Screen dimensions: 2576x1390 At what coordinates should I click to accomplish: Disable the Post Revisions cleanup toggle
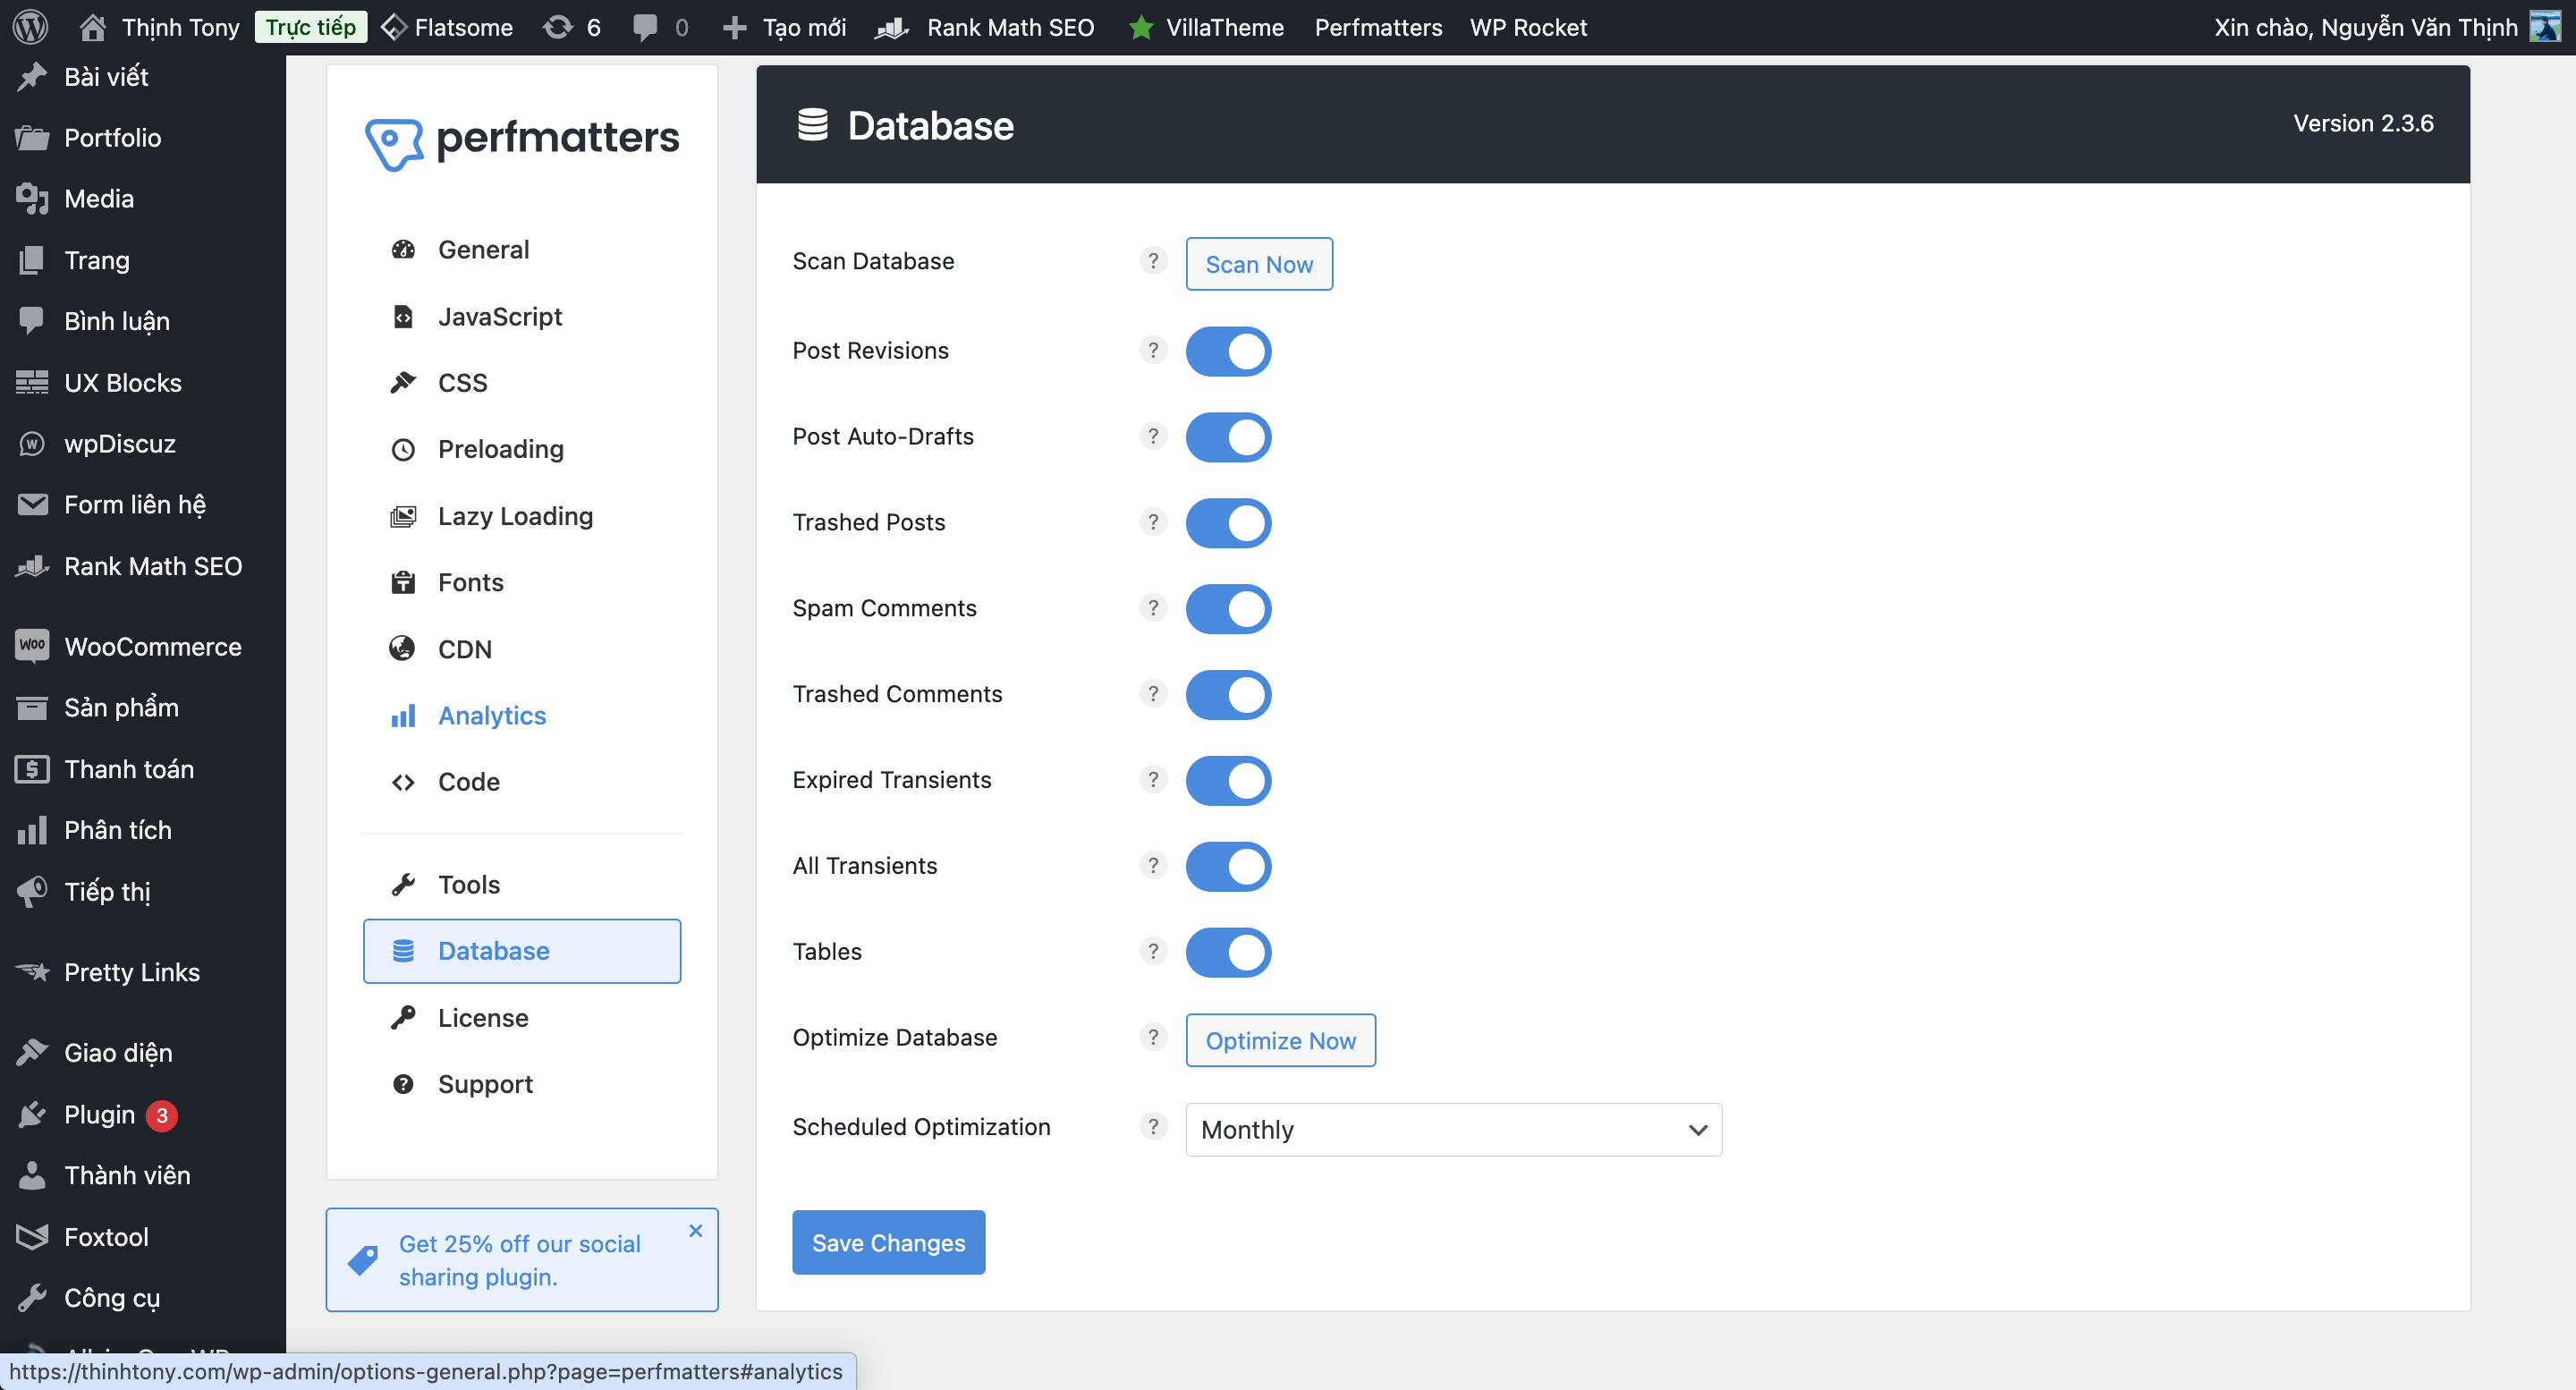1228,351
